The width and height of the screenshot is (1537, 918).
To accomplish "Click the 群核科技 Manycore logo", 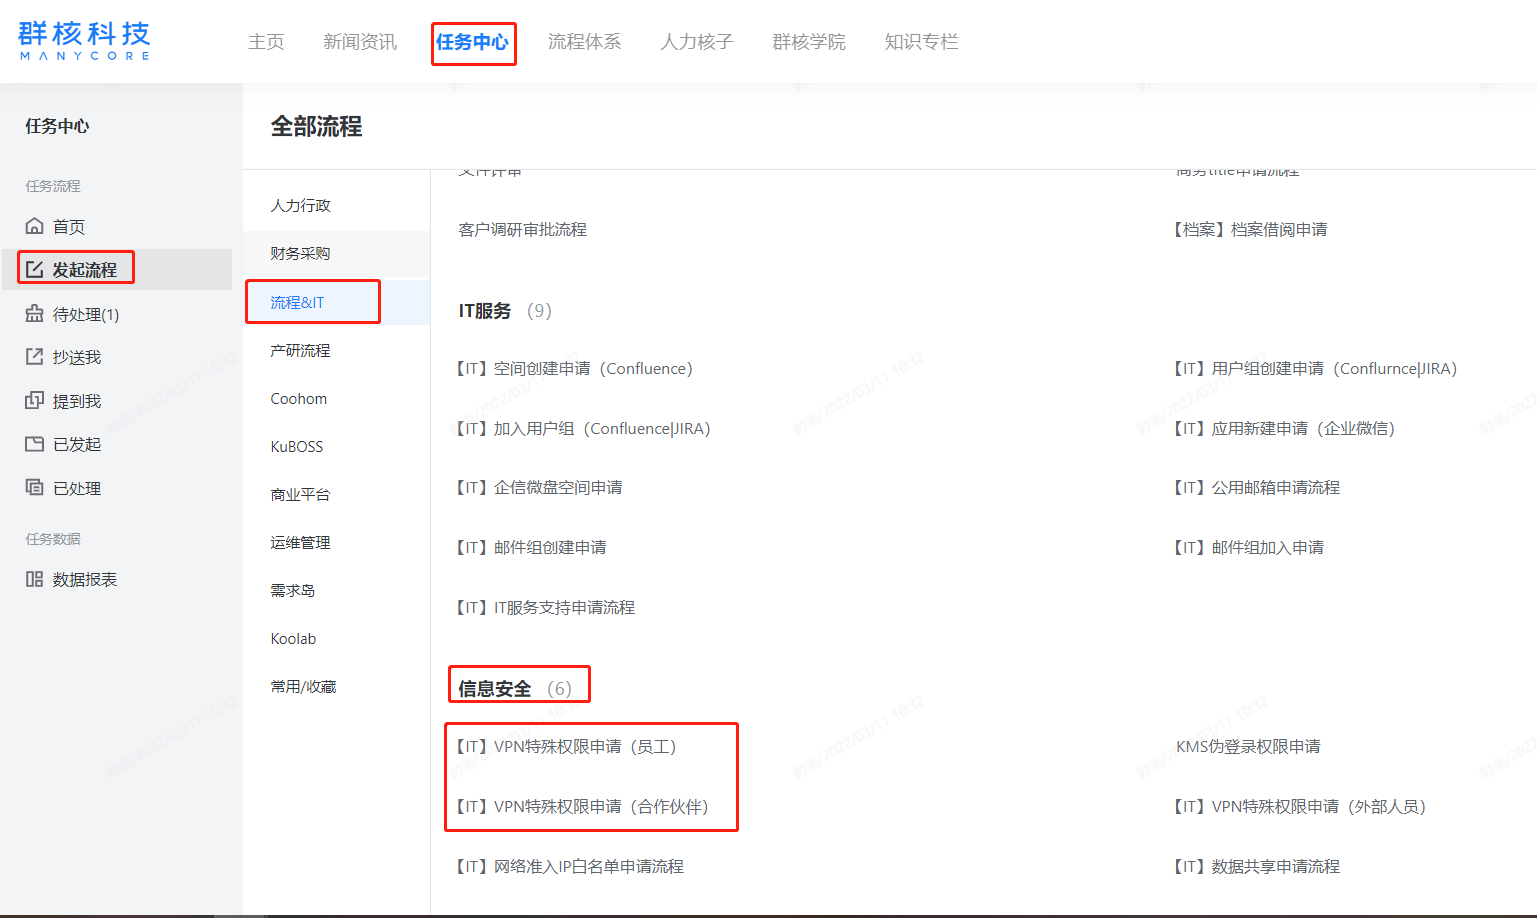I will [x=84, y=41].
